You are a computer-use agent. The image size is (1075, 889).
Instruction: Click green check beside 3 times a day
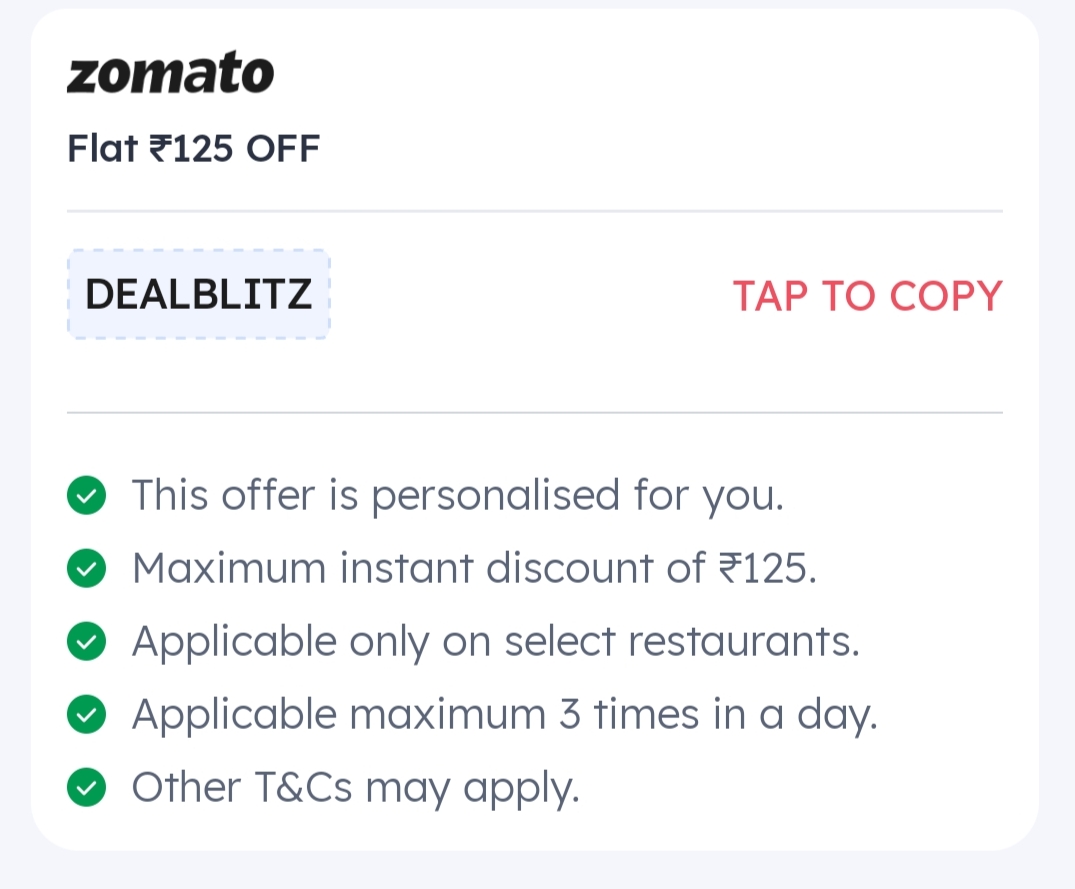[x=87, y=715]
